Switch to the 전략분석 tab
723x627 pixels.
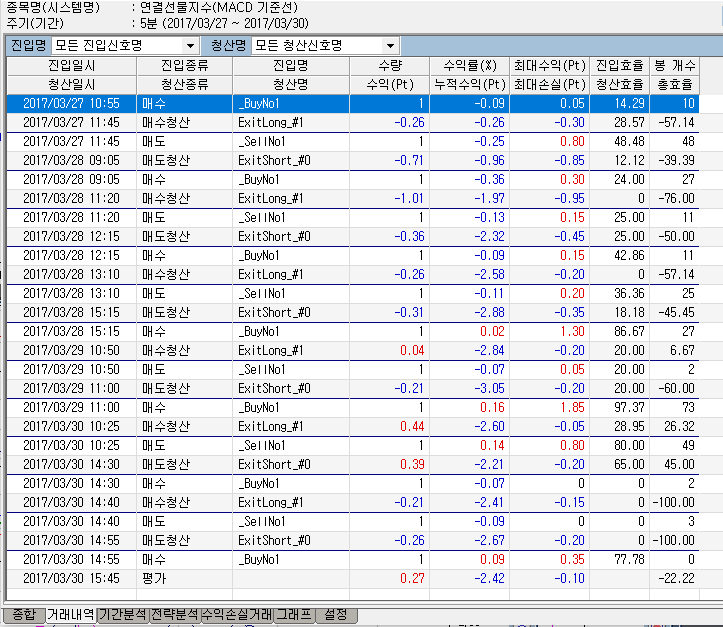point(175,615)
